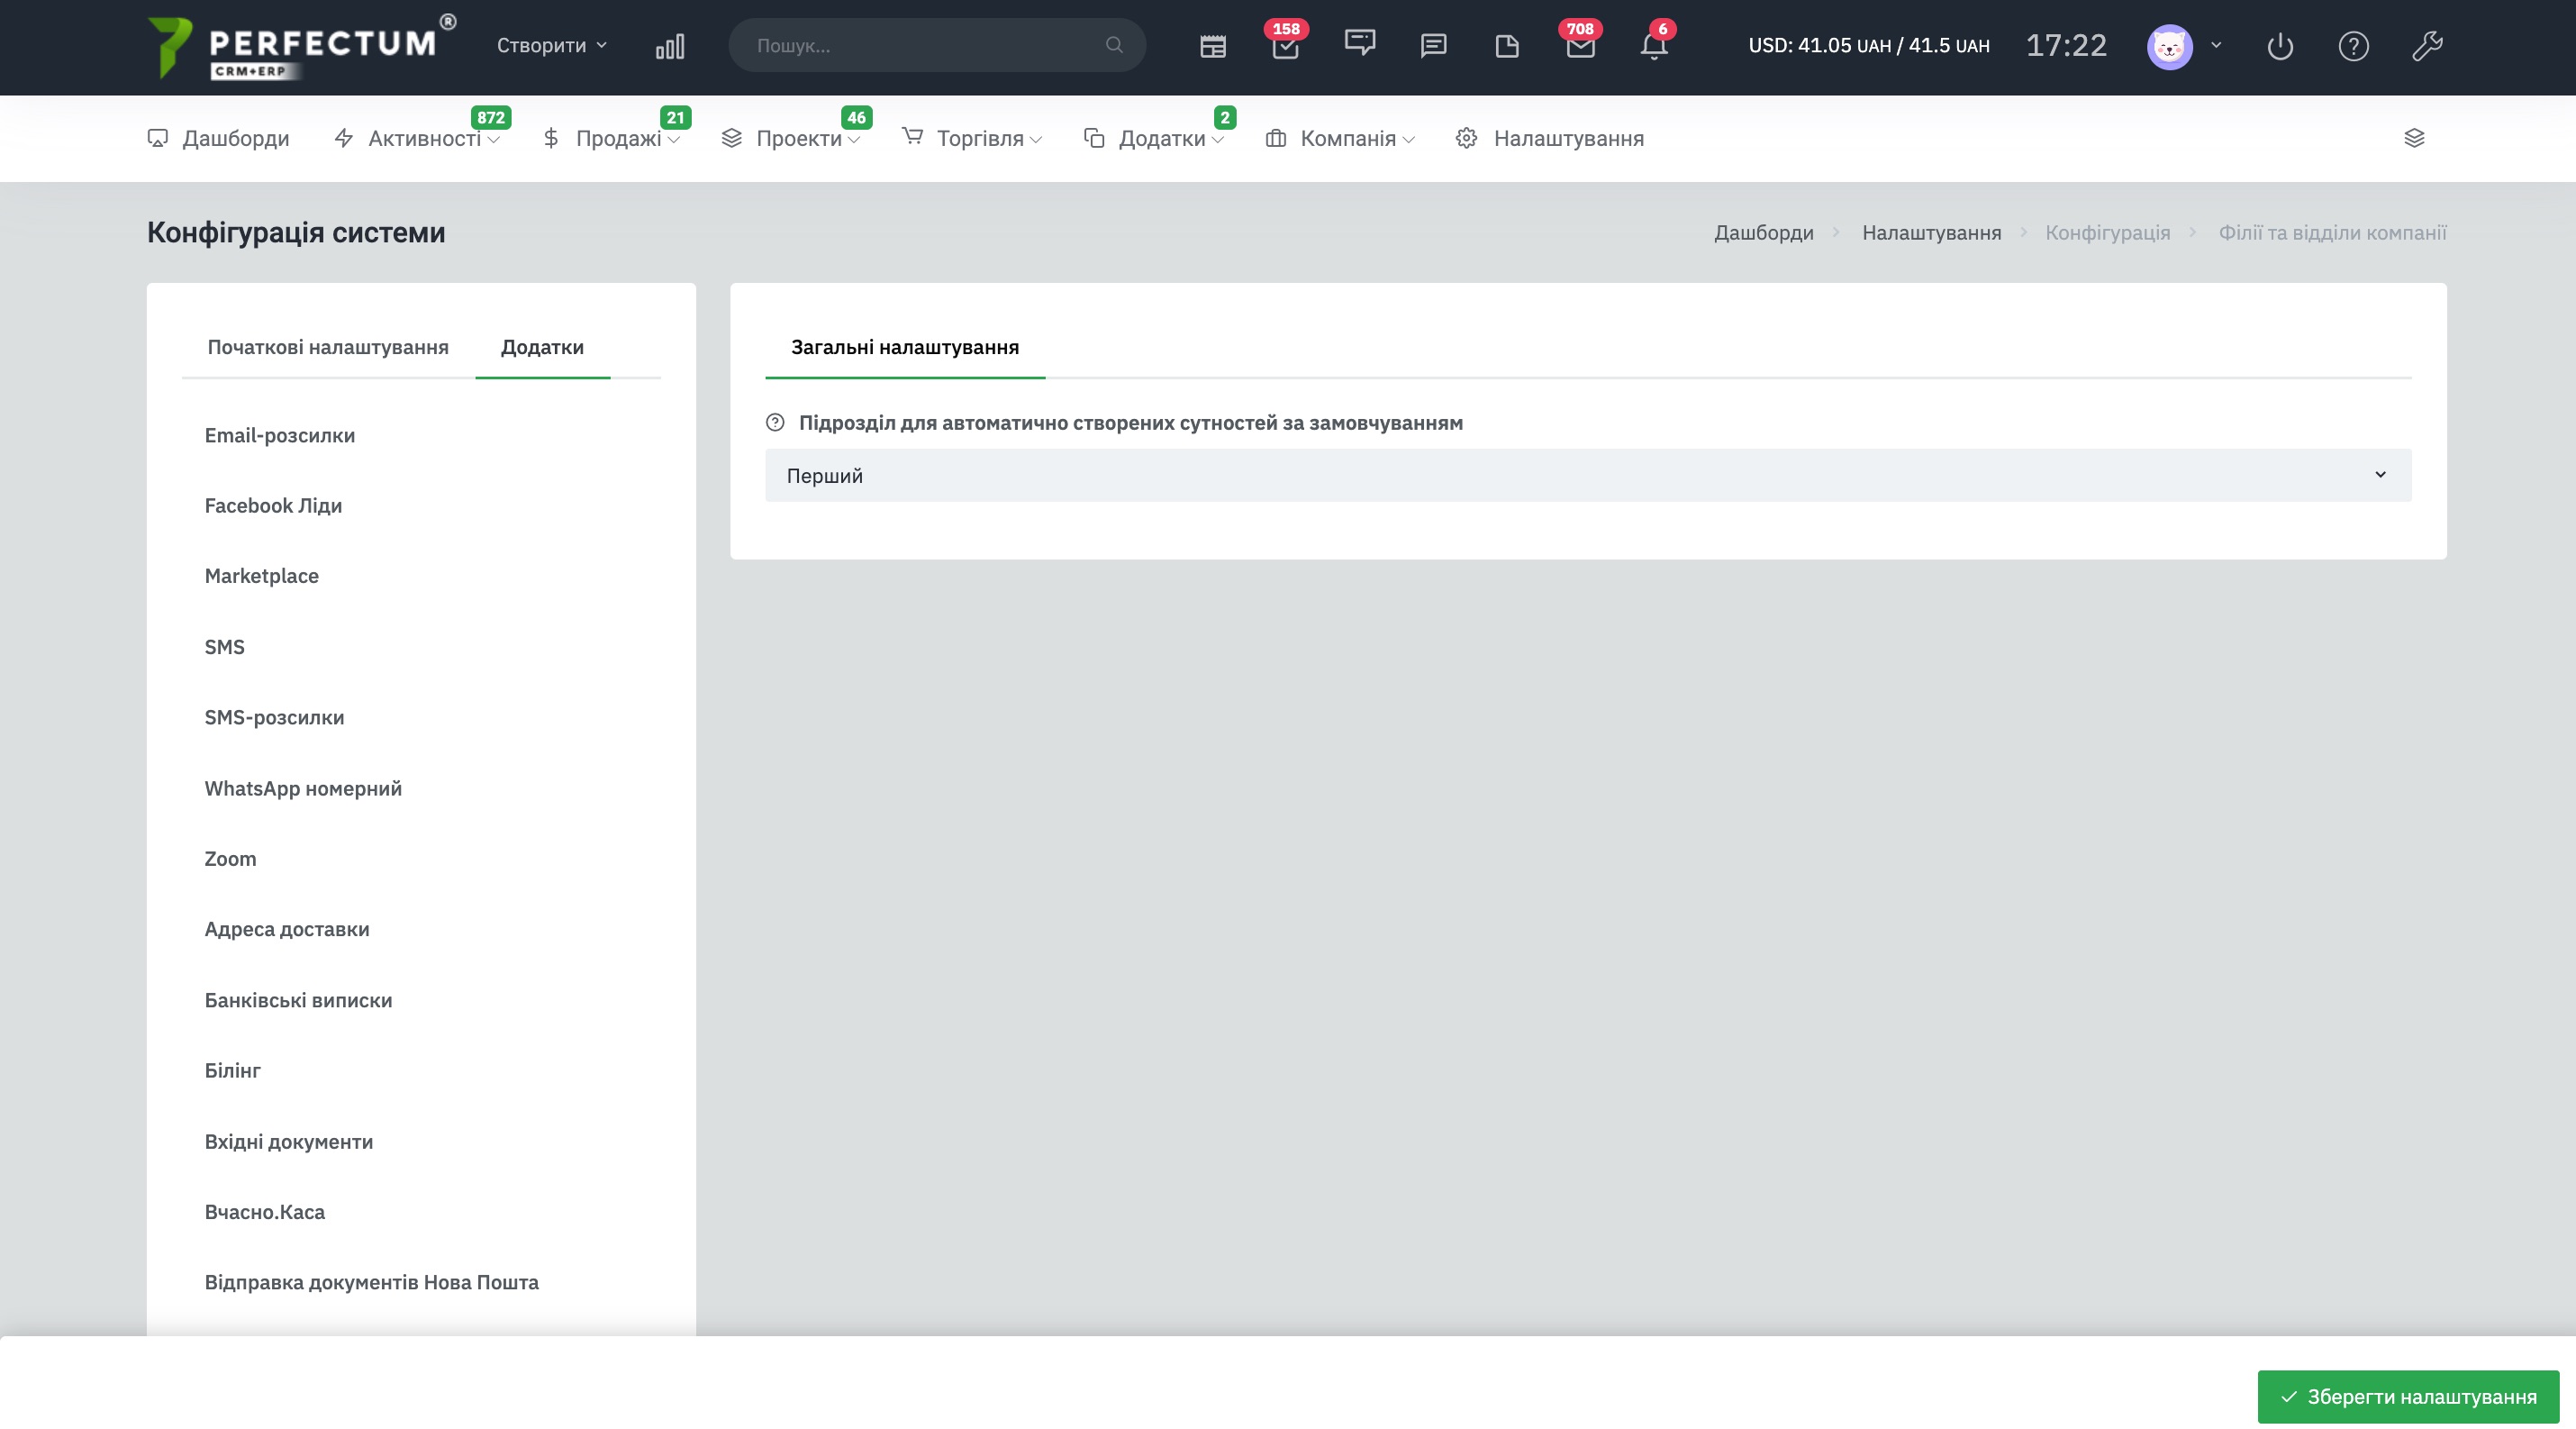The width and height of the screenshot is (2576, 1429).
Task: Click Дашборди breadcrumb link
Action: [x=1764, y=232]
